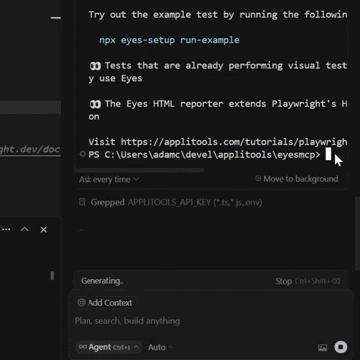Click the search icon beside Grepped APPLITOOLS_API_KEY

pyautogui.click(x=82, y=202)
